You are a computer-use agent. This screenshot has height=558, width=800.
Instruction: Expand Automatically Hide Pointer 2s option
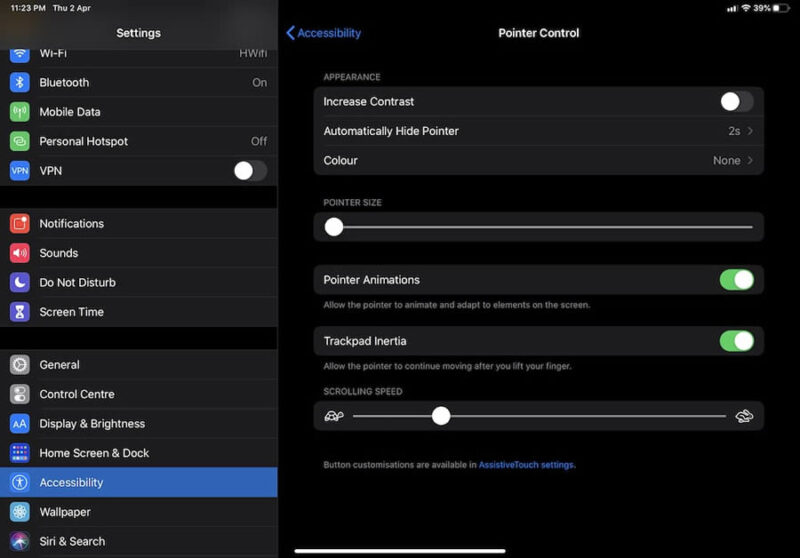538,131
